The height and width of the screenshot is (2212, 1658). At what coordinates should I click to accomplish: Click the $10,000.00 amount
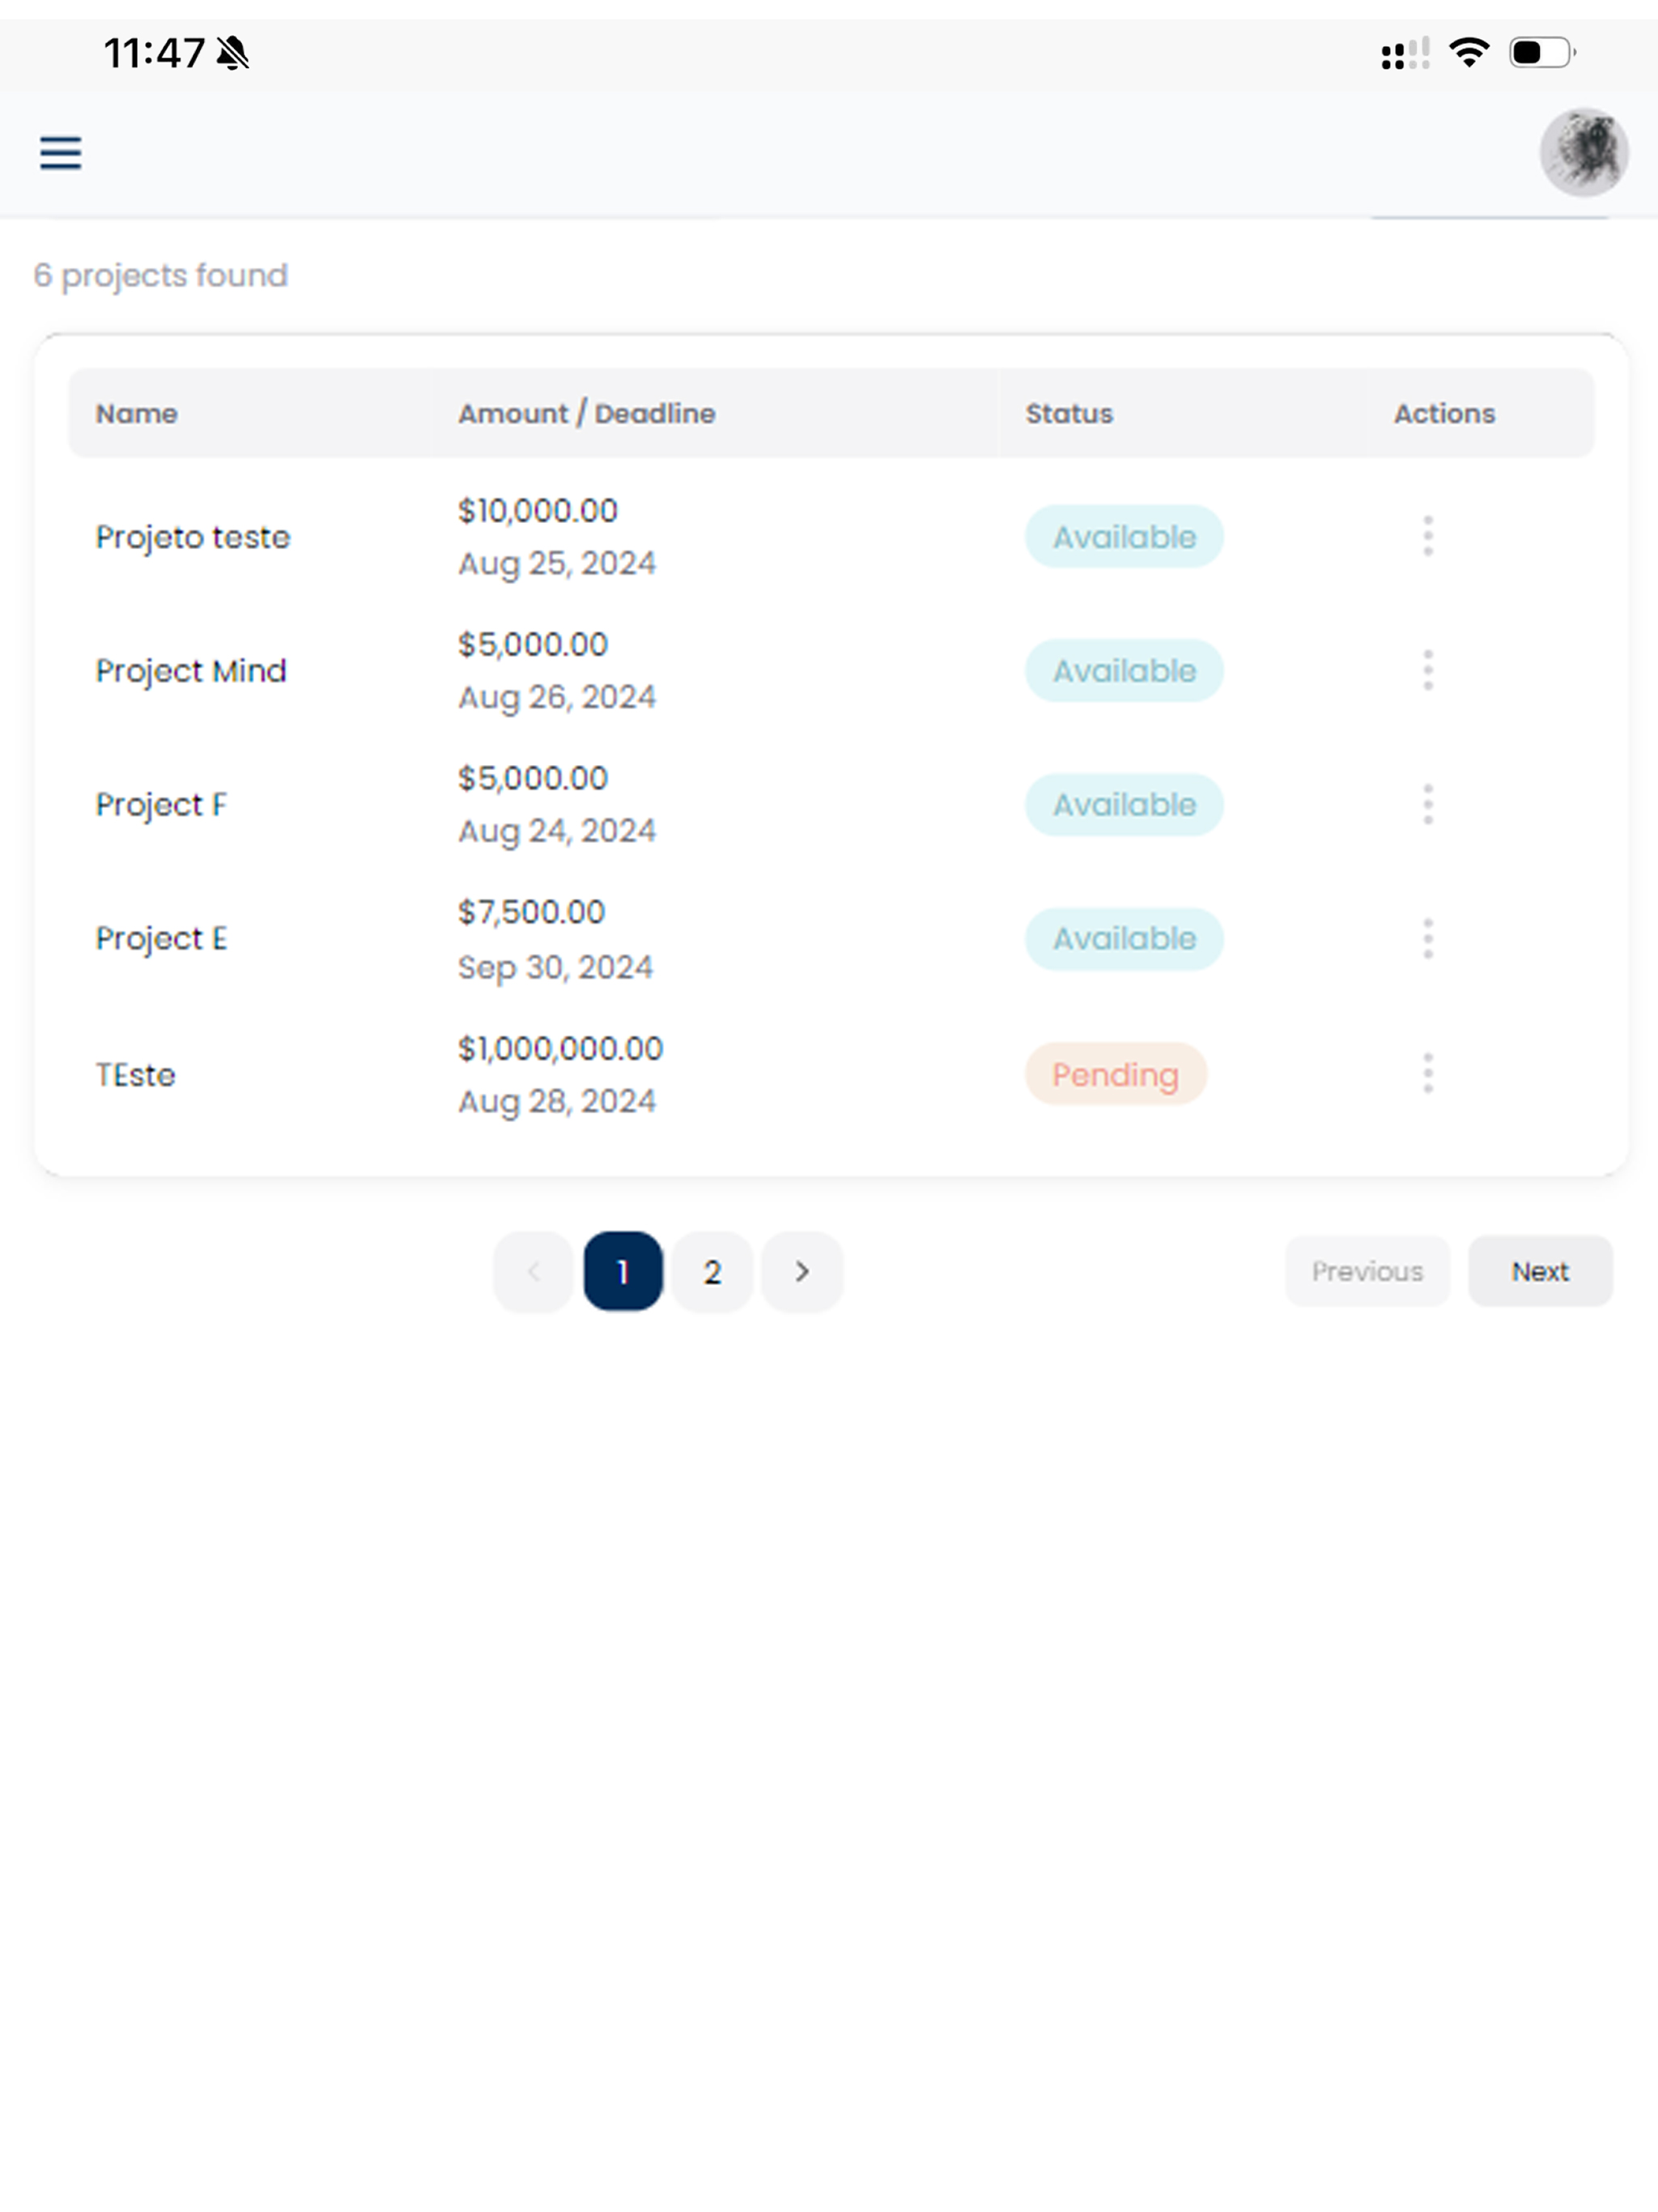[538, 511]
